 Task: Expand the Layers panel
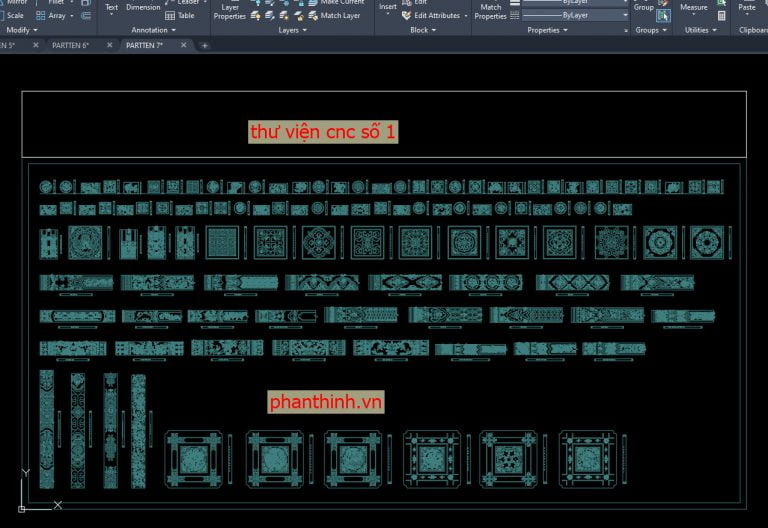(292, 30)
